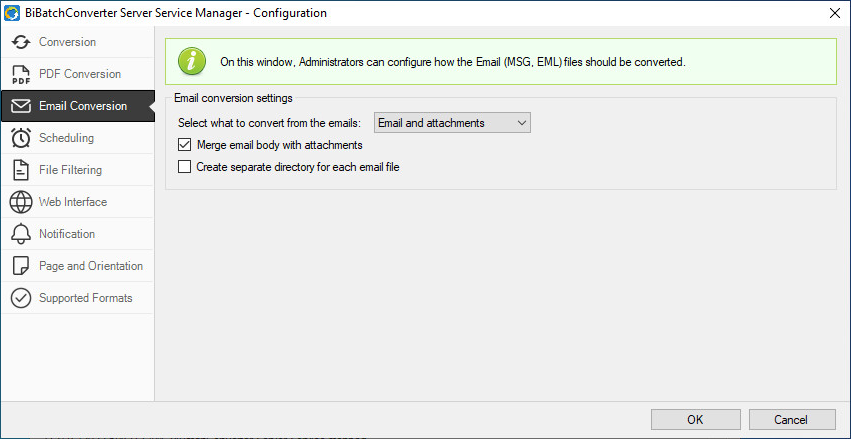Click the Web Interface globe icon
Viewport: 851px width, 439px height.
(x=21, y=202)
